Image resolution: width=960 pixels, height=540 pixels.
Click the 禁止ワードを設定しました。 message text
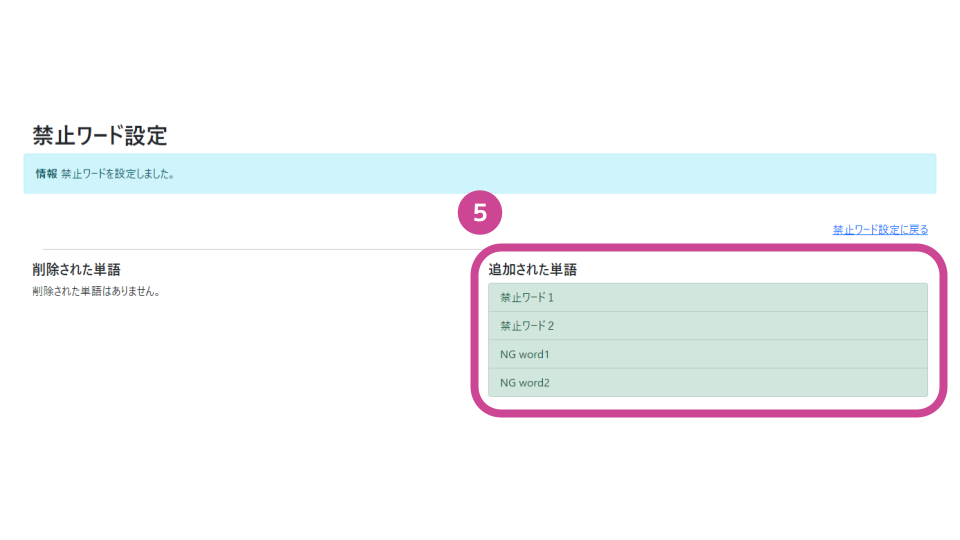118,174
